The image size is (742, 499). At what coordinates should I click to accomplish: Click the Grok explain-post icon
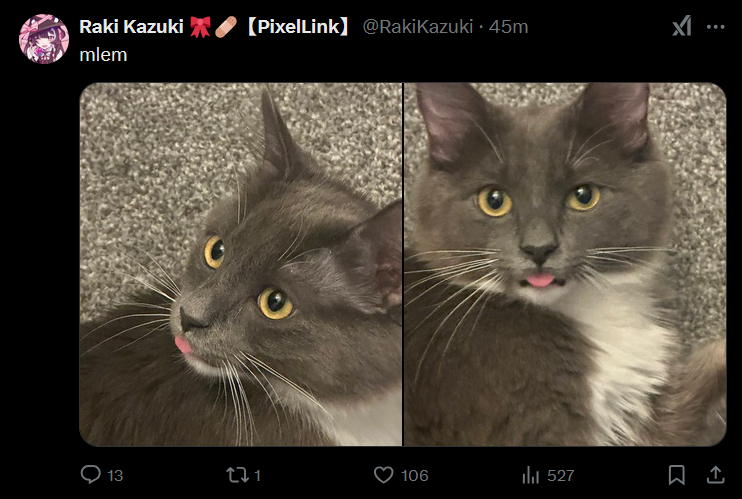681,27
